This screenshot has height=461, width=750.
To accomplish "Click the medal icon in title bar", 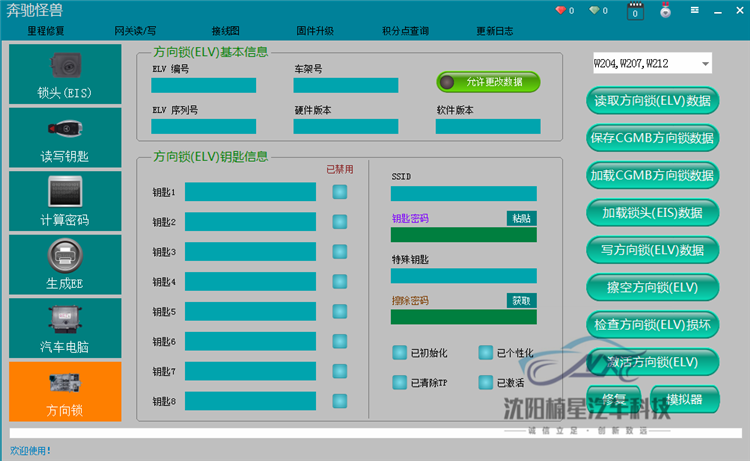I will point(664,12).
